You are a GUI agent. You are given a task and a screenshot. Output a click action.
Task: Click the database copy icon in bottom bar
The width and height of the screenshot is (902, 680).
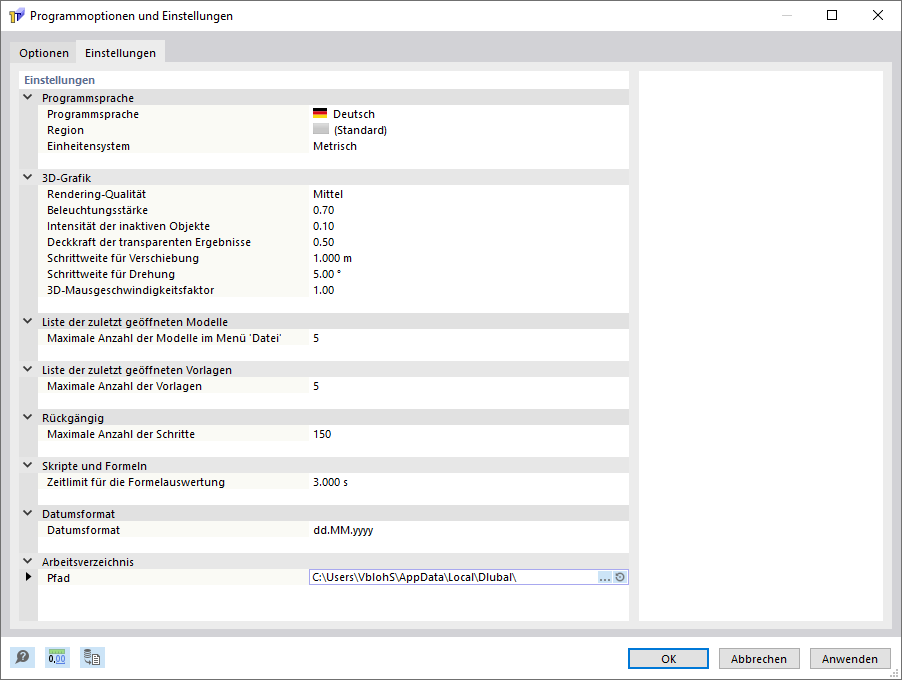(93, 657)
